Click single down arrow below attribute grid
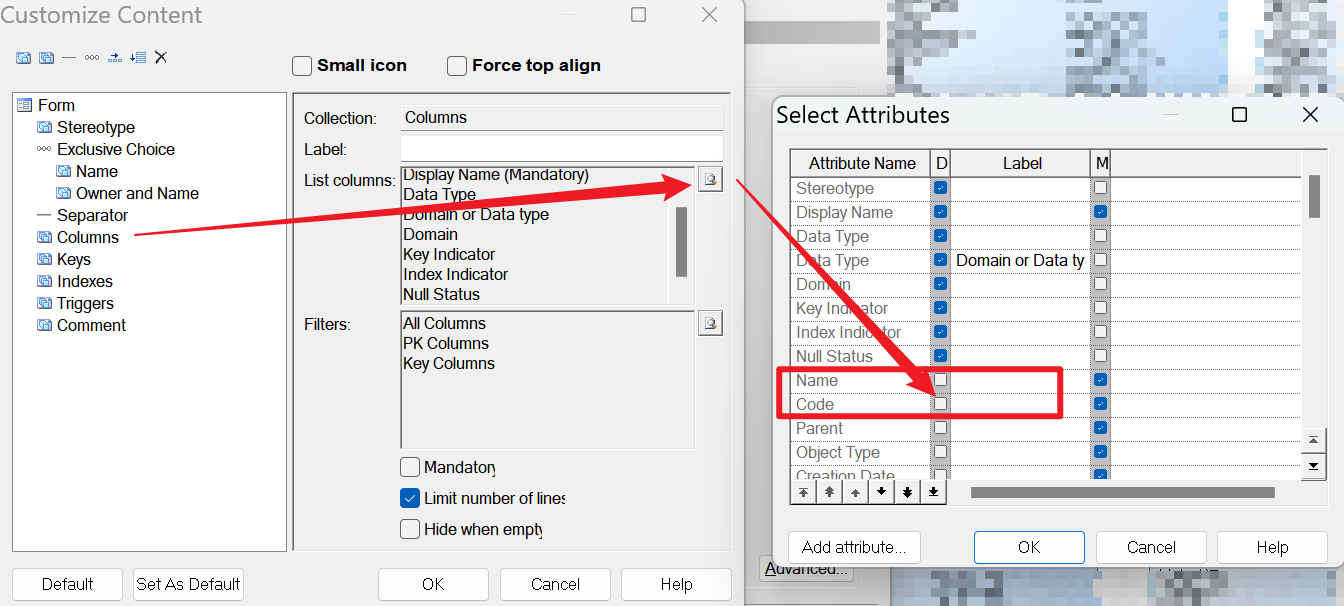This screenshot has height=606, width=1344. [x=881, y=492]
